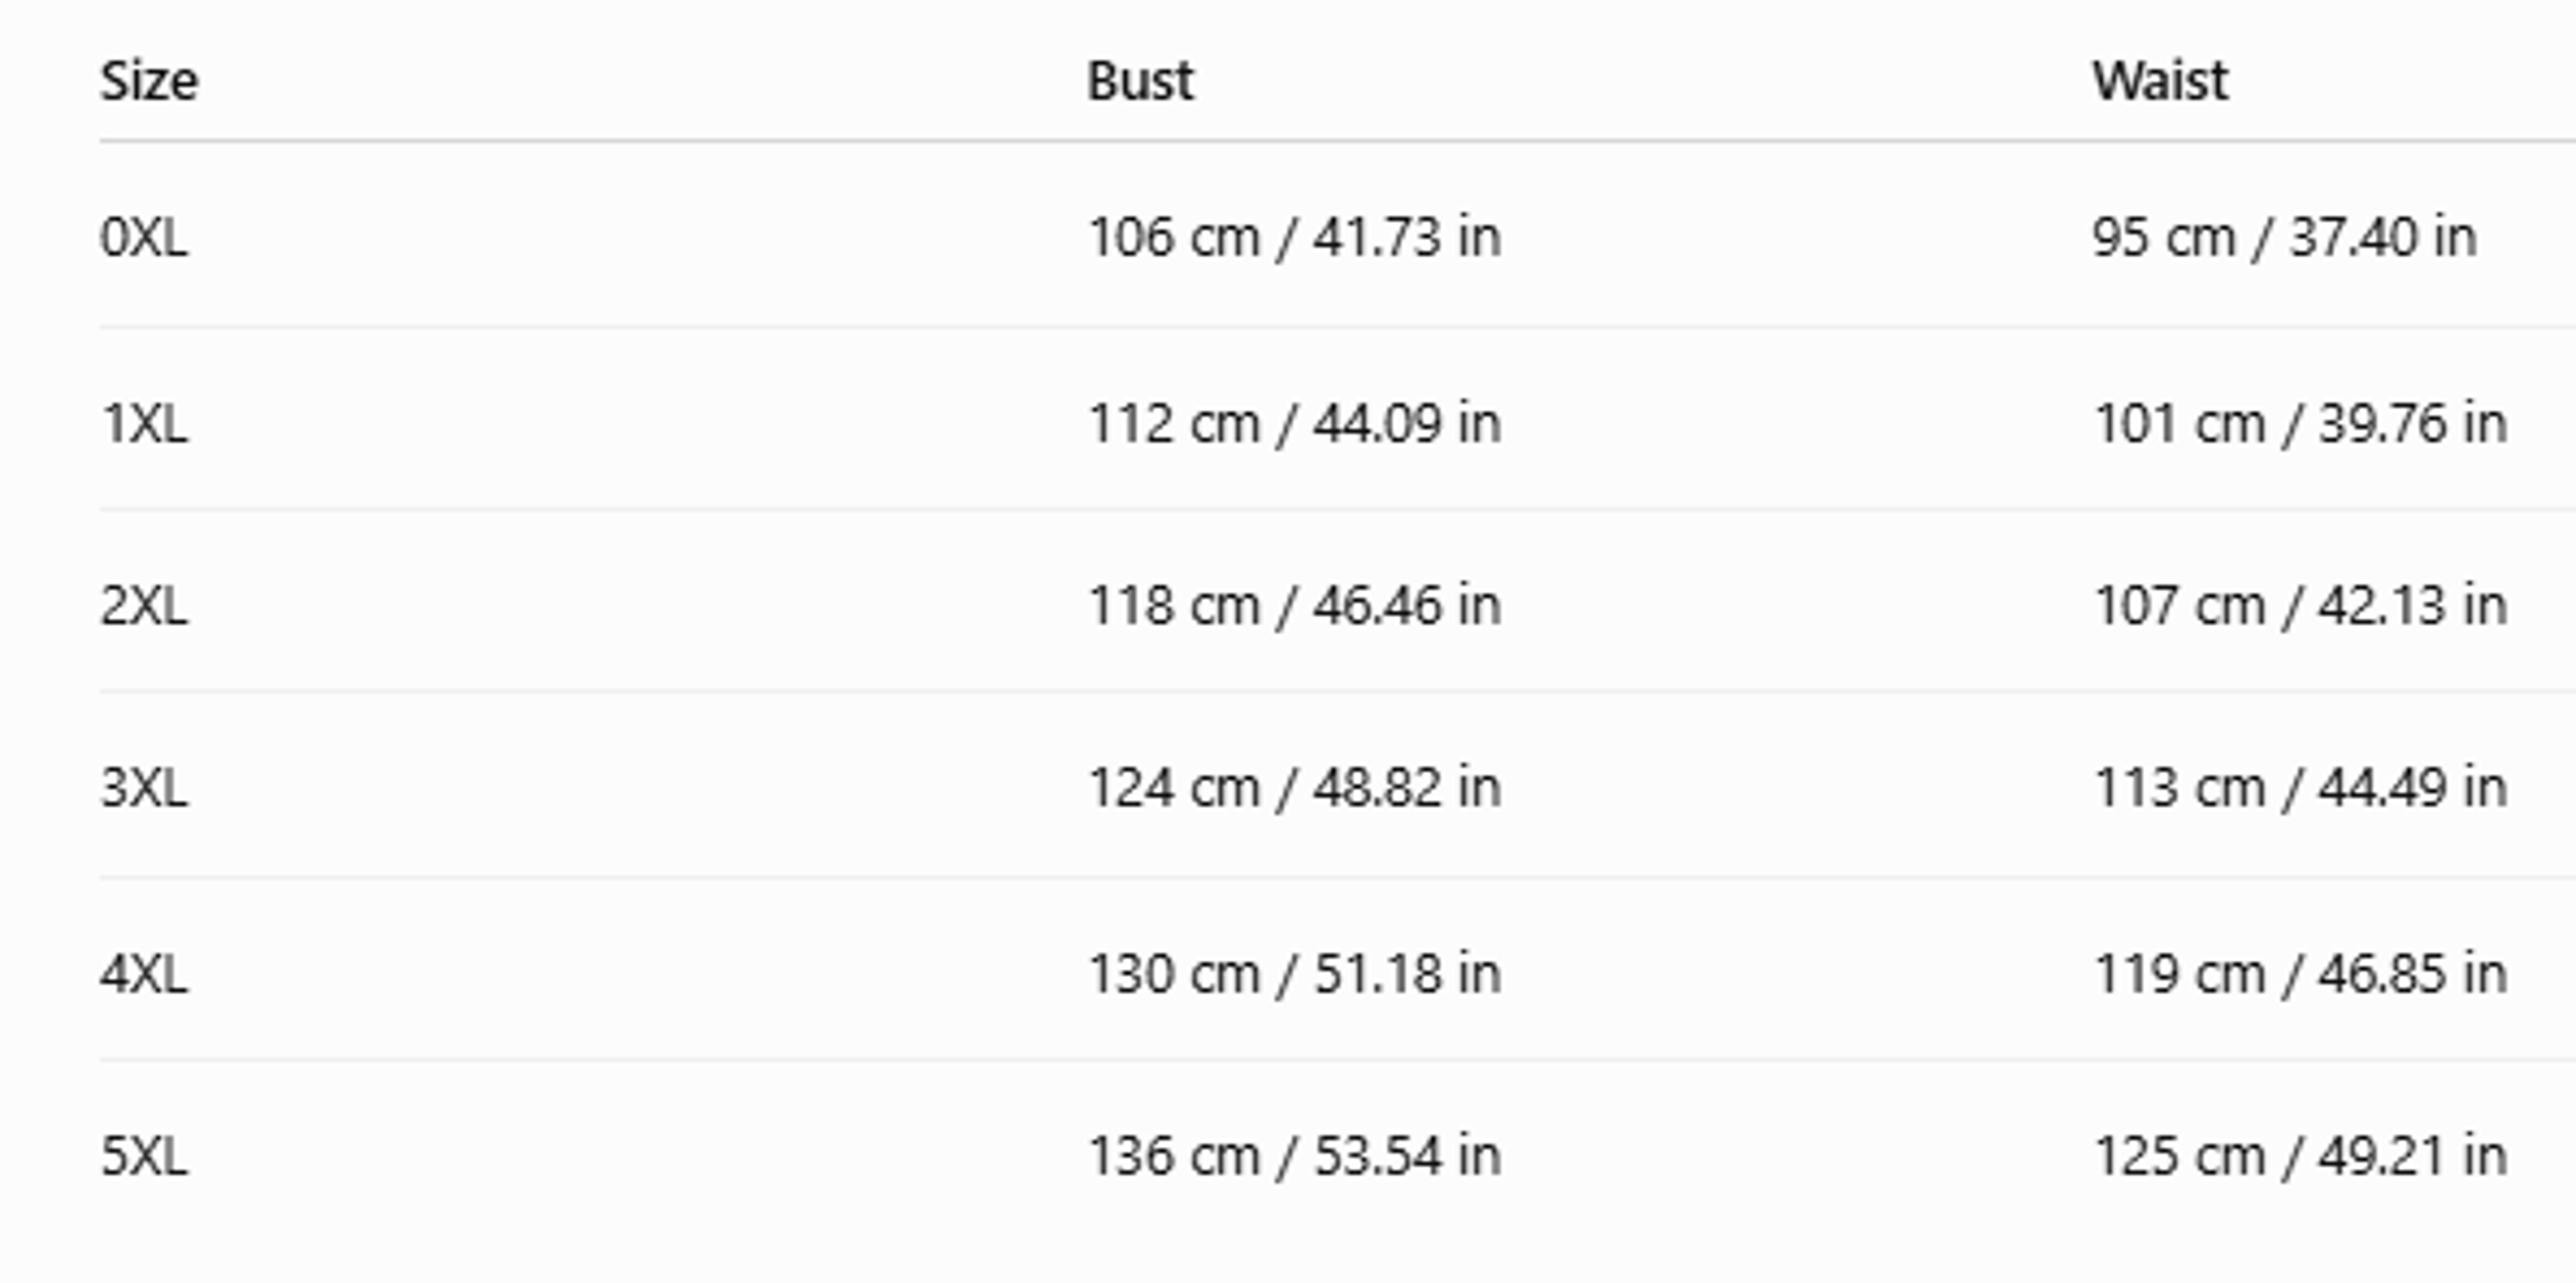2576x1283 pixels.
Task: Click waist value 113 cm / 44.49 in
Action: pos(2300,788)
